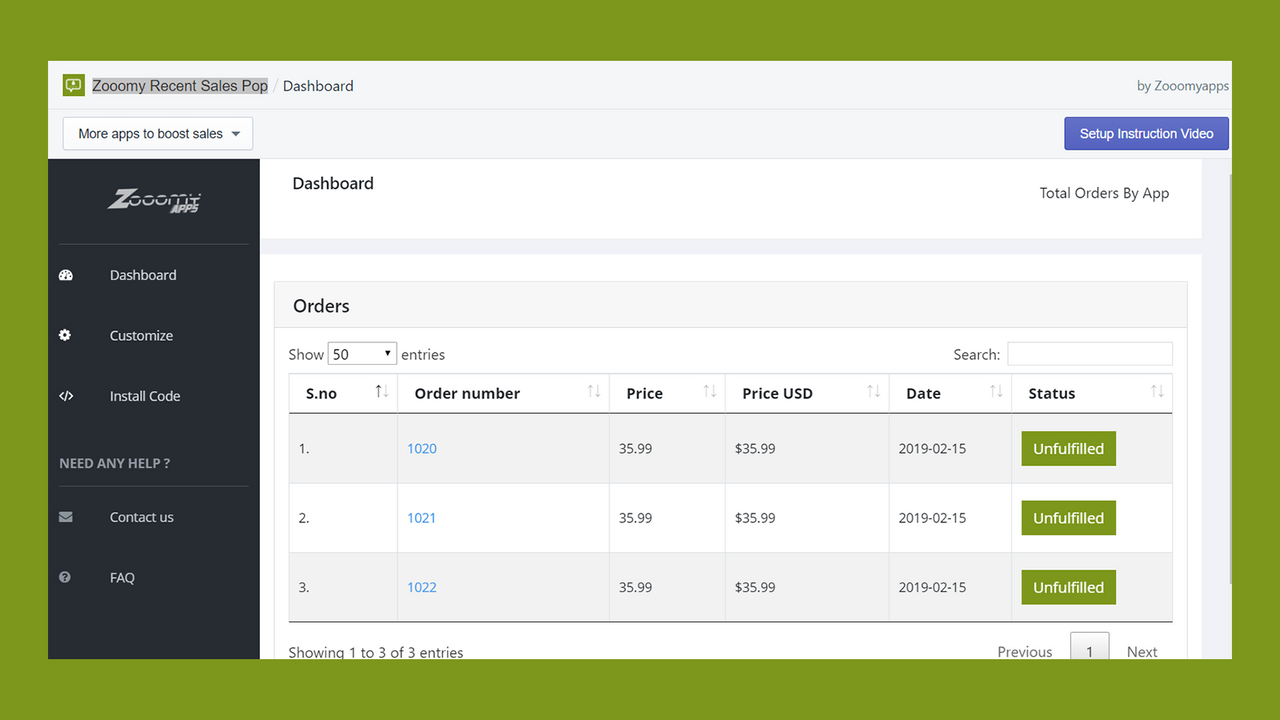Focus the orders Search input field
The height and width of the screenshot is (720, 1280).
[x=1090, y=354]
